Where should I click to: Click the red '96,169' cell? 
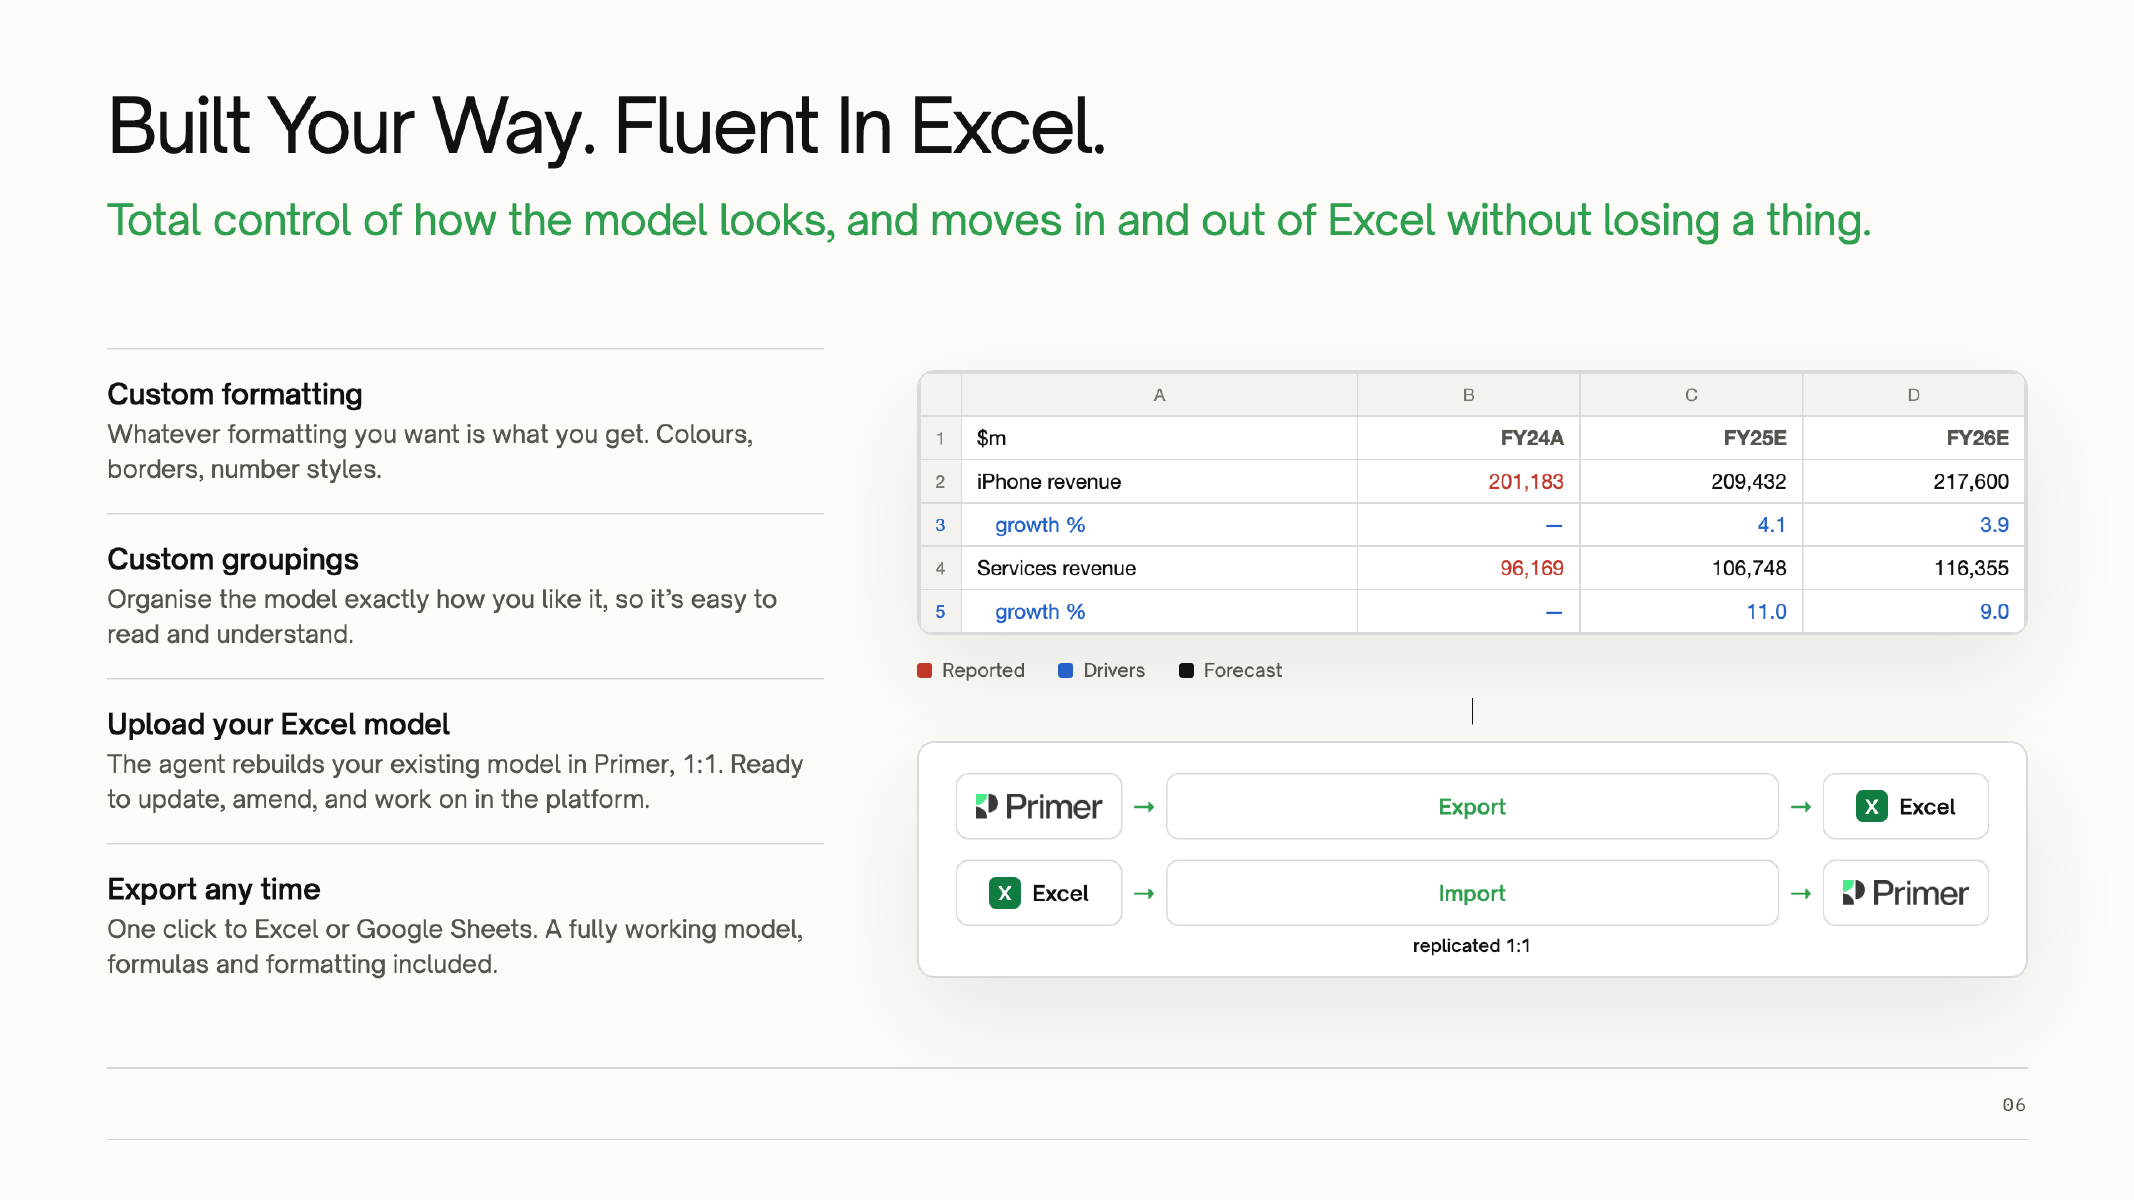pyautogui.click(x=1468, y=568)
